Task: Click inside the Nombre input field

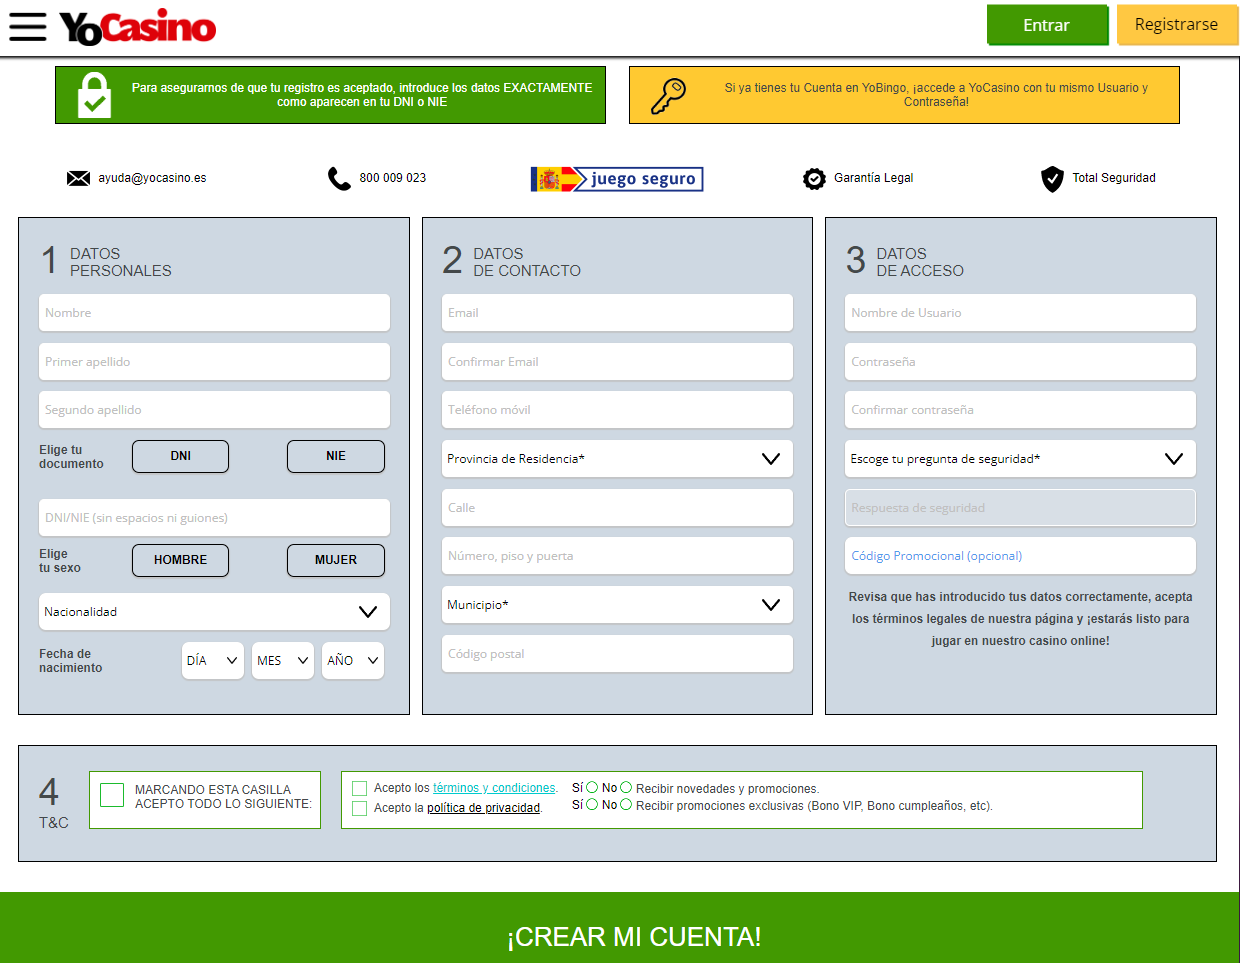Action: coord(214,312)
